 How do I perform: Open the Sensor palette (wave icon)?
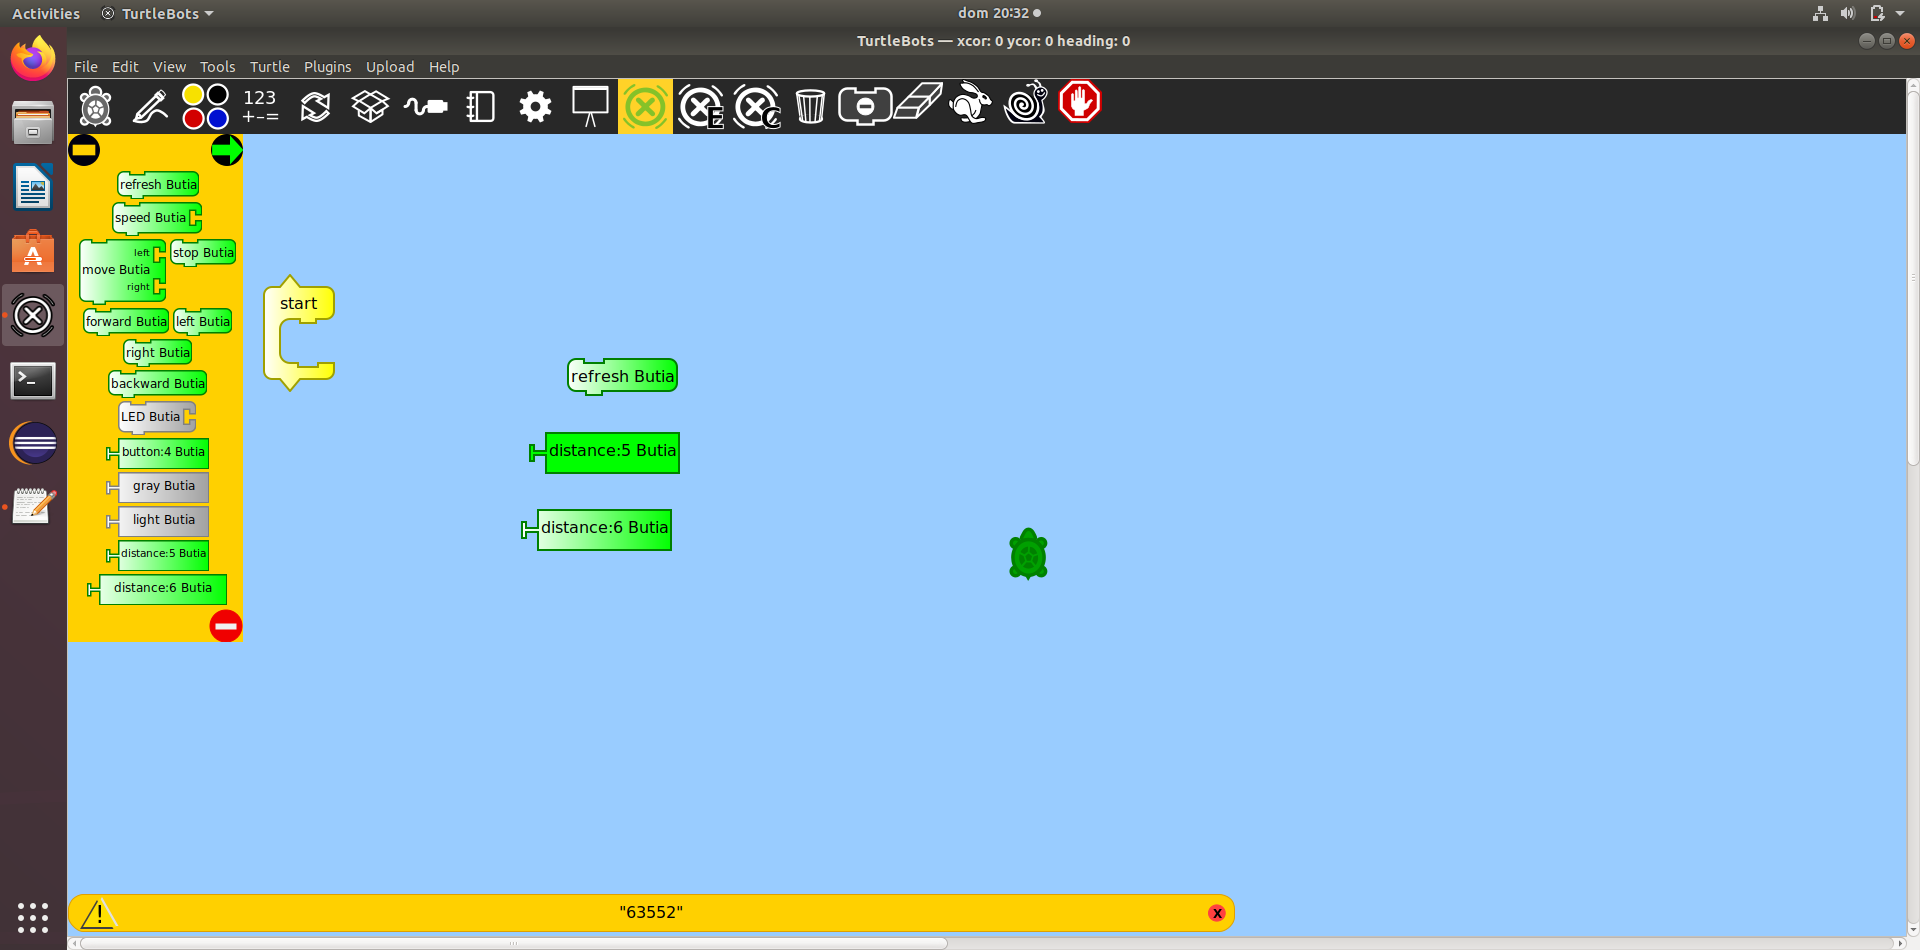426,106
